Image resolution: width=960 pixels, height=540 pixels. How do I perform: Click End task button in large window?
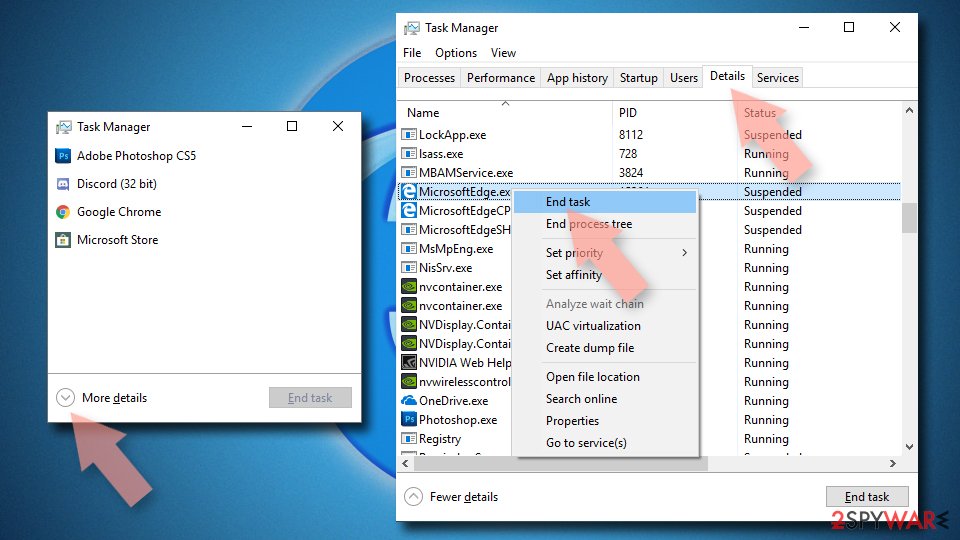click(x=867, y=497)
